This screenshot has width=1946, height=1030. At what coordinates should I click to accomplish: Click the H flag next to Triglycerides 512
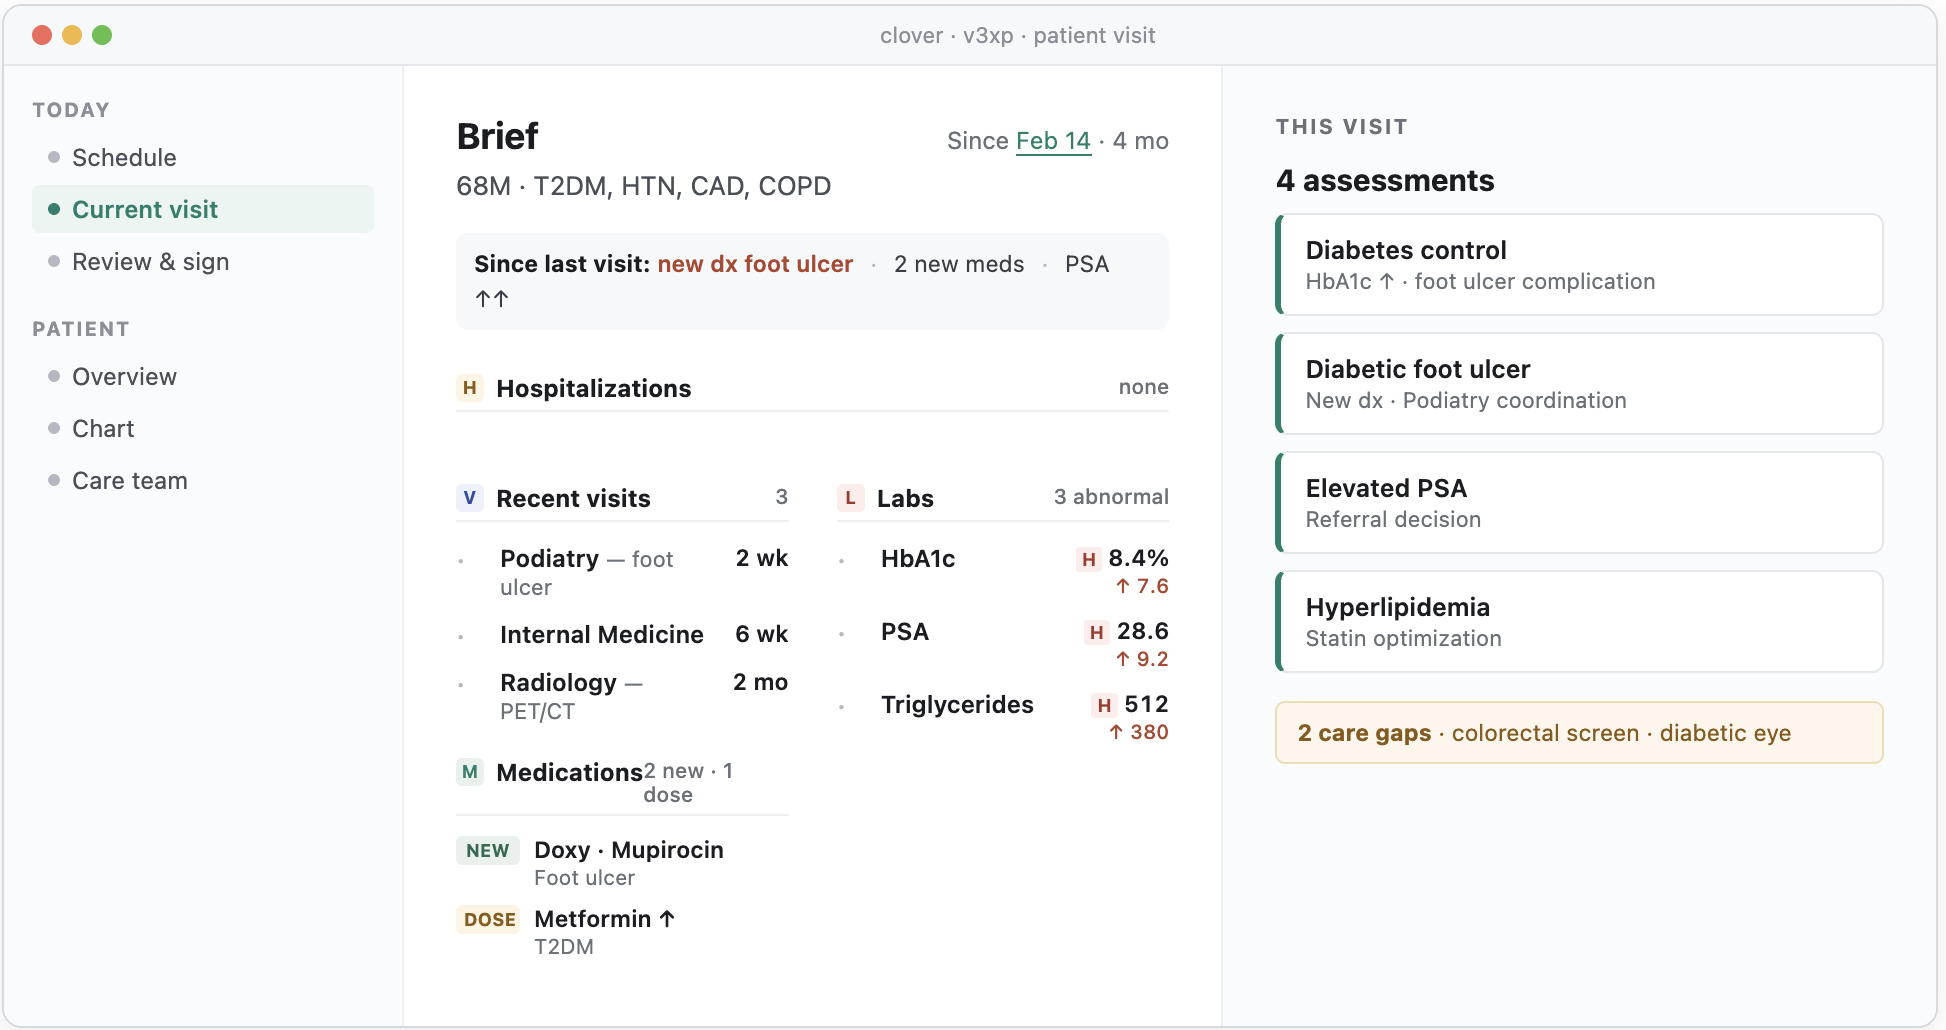coord(1104,705)
